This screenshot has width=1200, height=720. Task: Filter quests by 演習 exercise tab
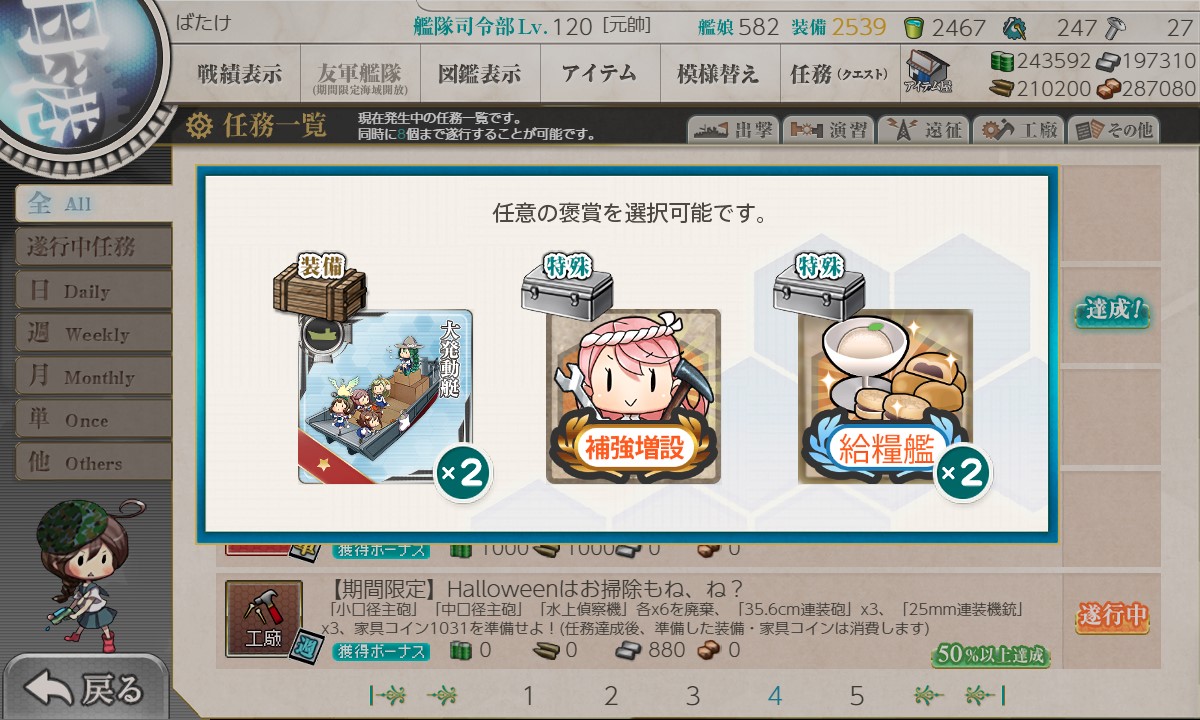[827, 129]
